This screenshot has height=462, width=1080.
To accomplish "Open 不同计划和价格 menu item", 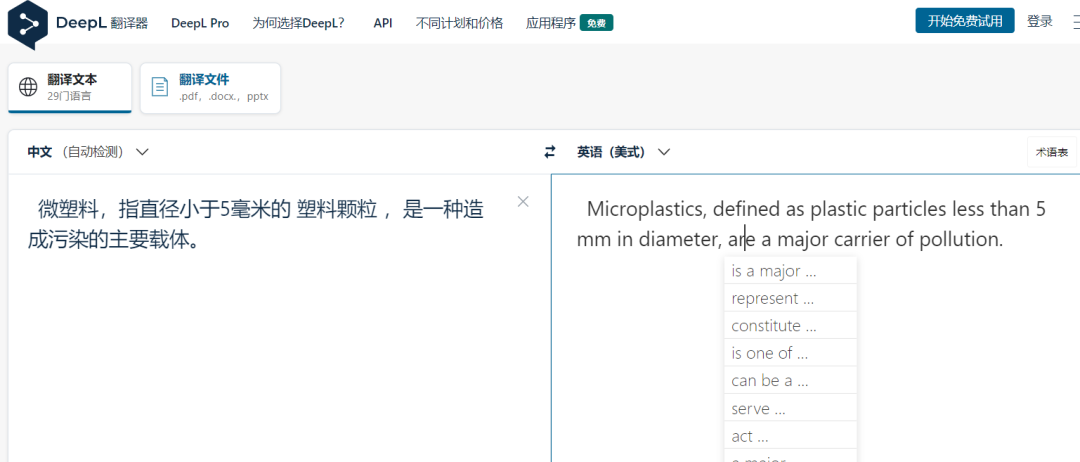I will (459, 23).
